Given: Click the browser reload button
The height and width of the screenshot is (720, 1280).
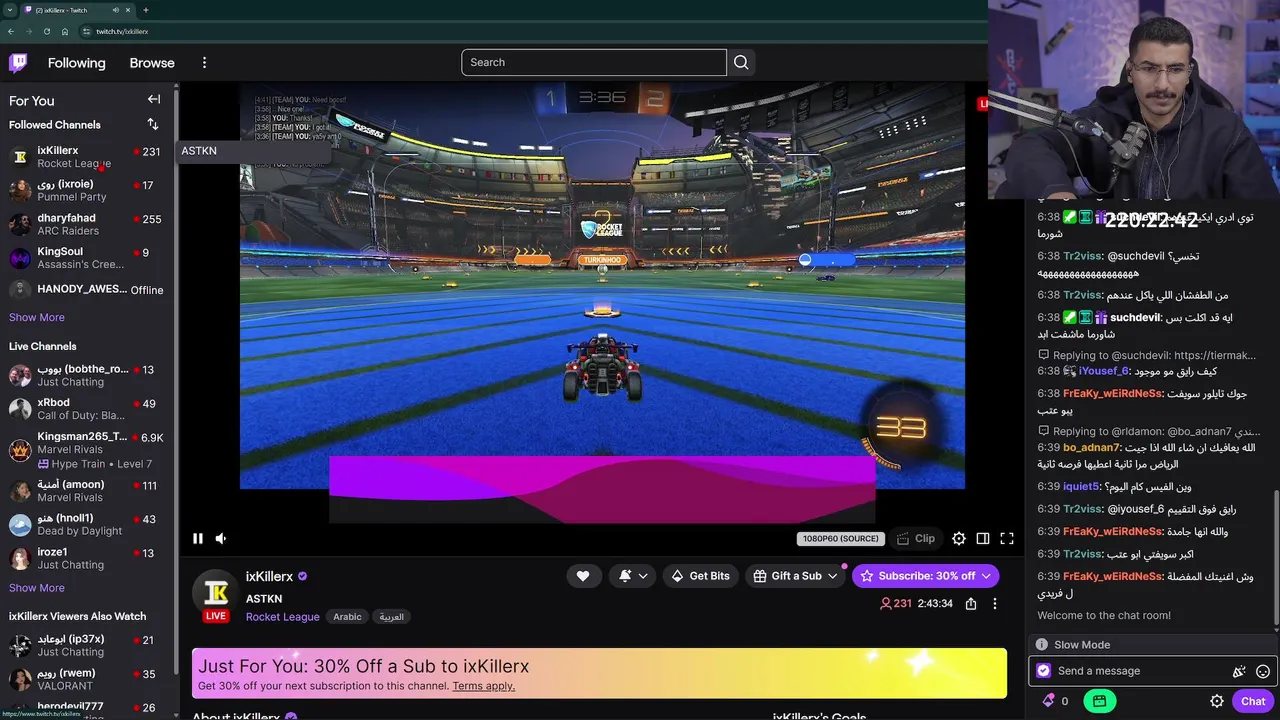Looking at the screenshot, I should point(46,31).
